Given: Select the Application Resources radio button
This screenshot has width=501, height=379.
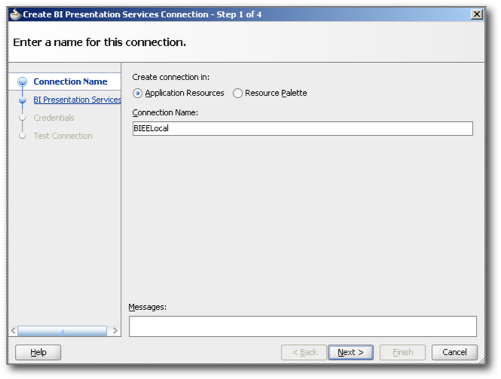Looking at the screenshot, I should pyautogui.click(x=137, y=93).
